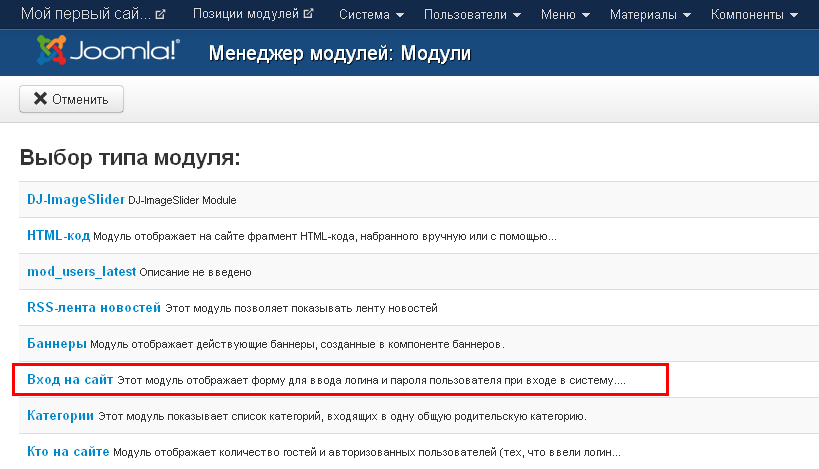Image resolution: width=819 pixels, height=469 pixels.
Task: Click 'Этот модуль позволяет показывать ленту новостей'
Action: click(301, 309)
